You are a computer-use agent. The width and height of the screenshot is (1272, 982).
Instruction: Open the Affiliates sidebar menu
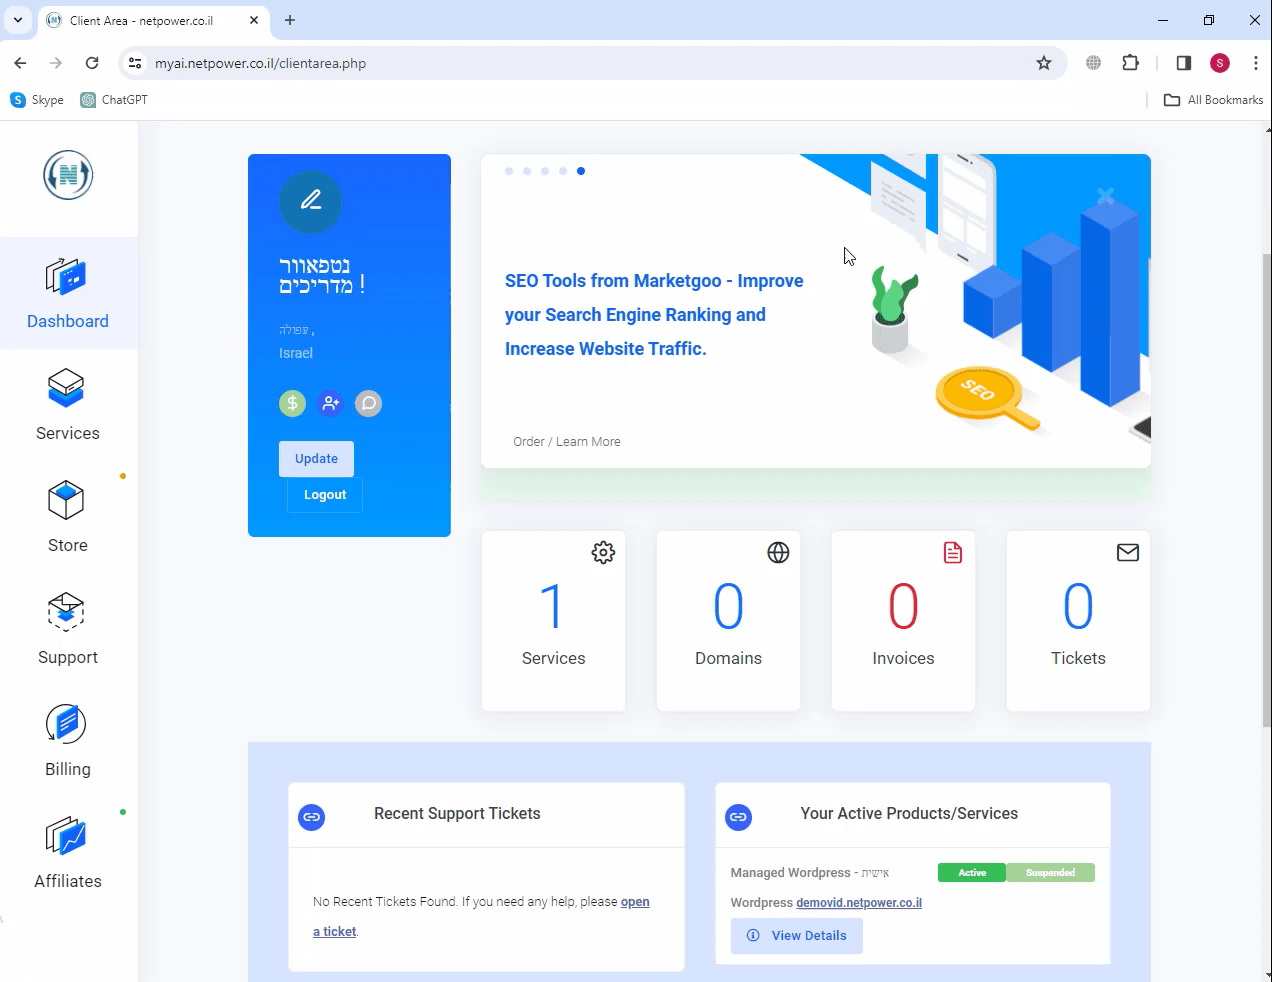[x=68, y=853]
